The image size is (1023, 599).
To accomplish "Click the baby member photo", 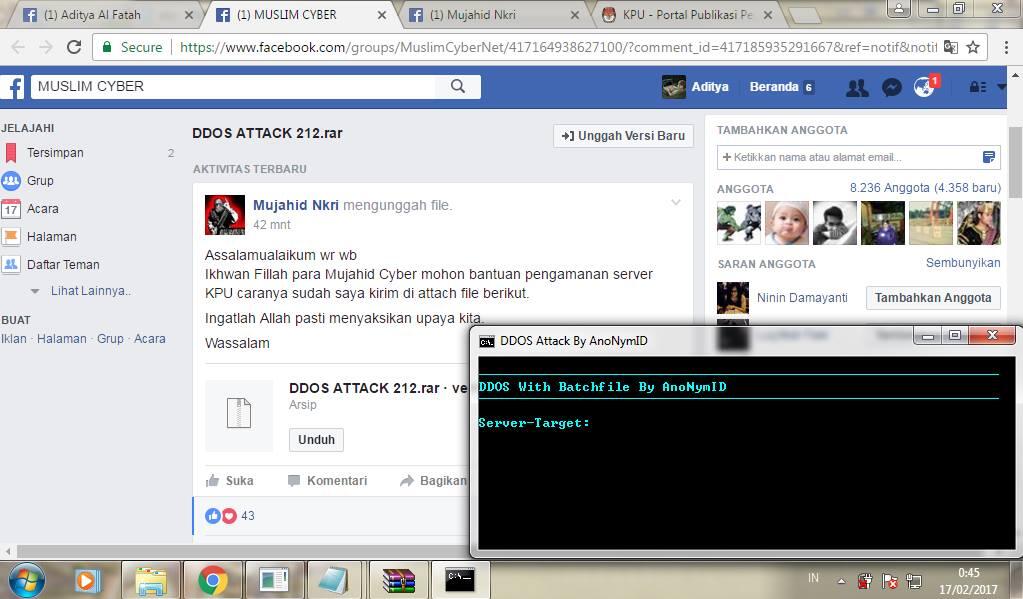I will coord(787,223).
